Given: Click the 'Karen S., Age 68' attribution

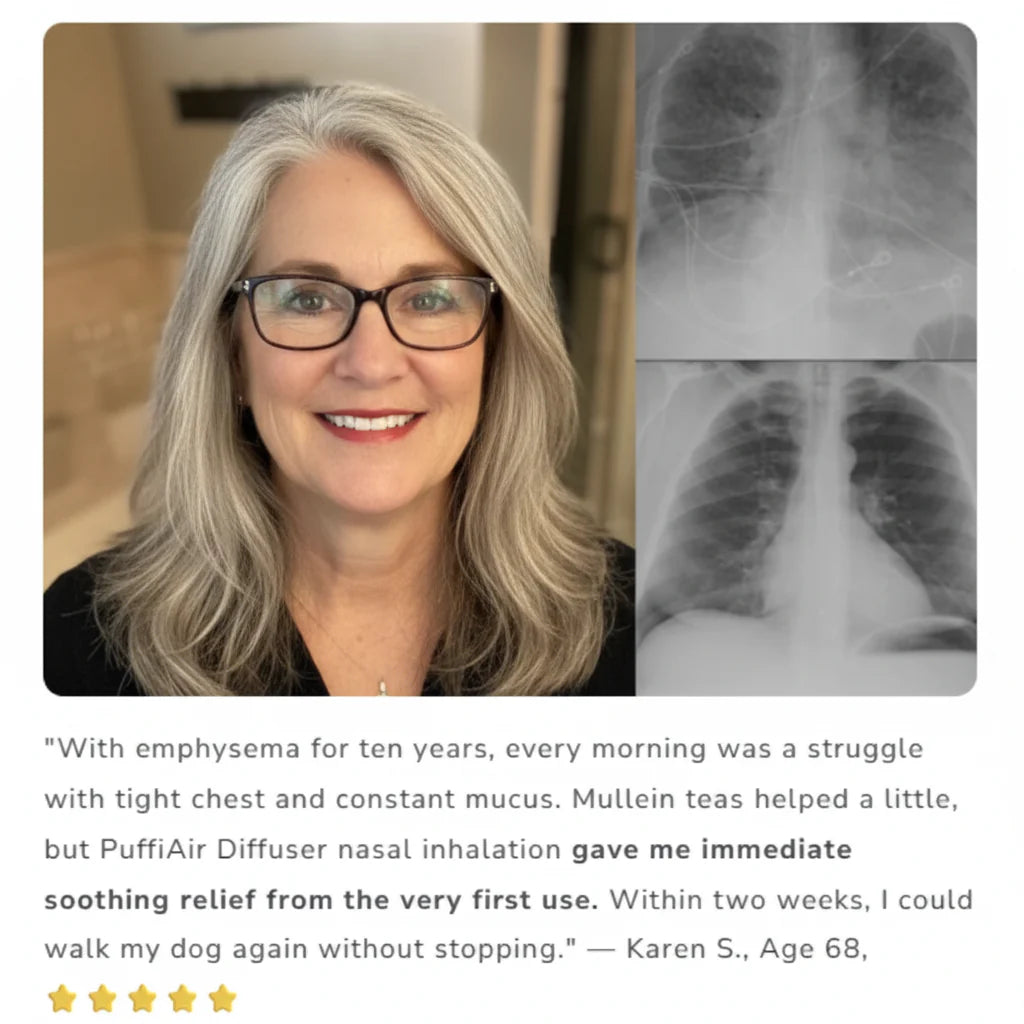Looking at the screenshot, I should tap(743, 949).
